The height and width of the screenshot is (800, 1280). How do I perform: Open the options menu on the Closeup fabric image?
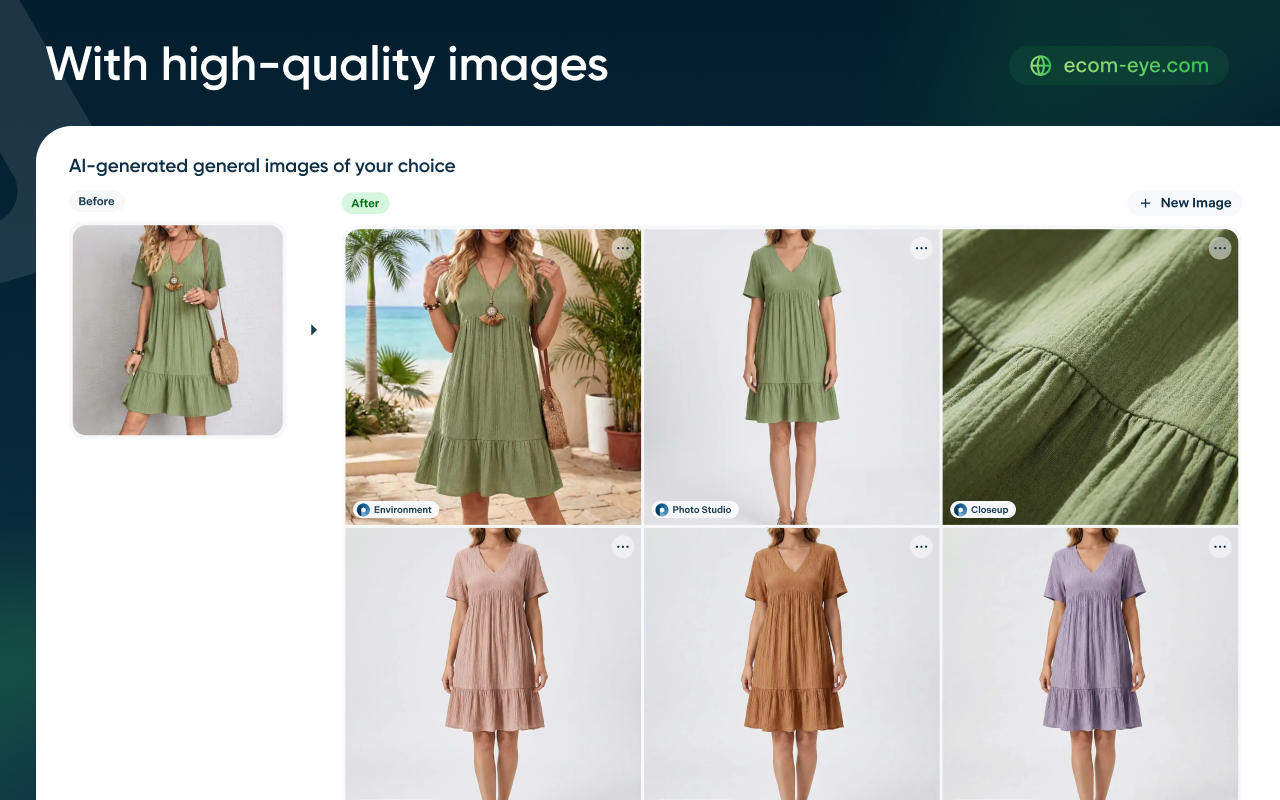[x=1220, y=247]
